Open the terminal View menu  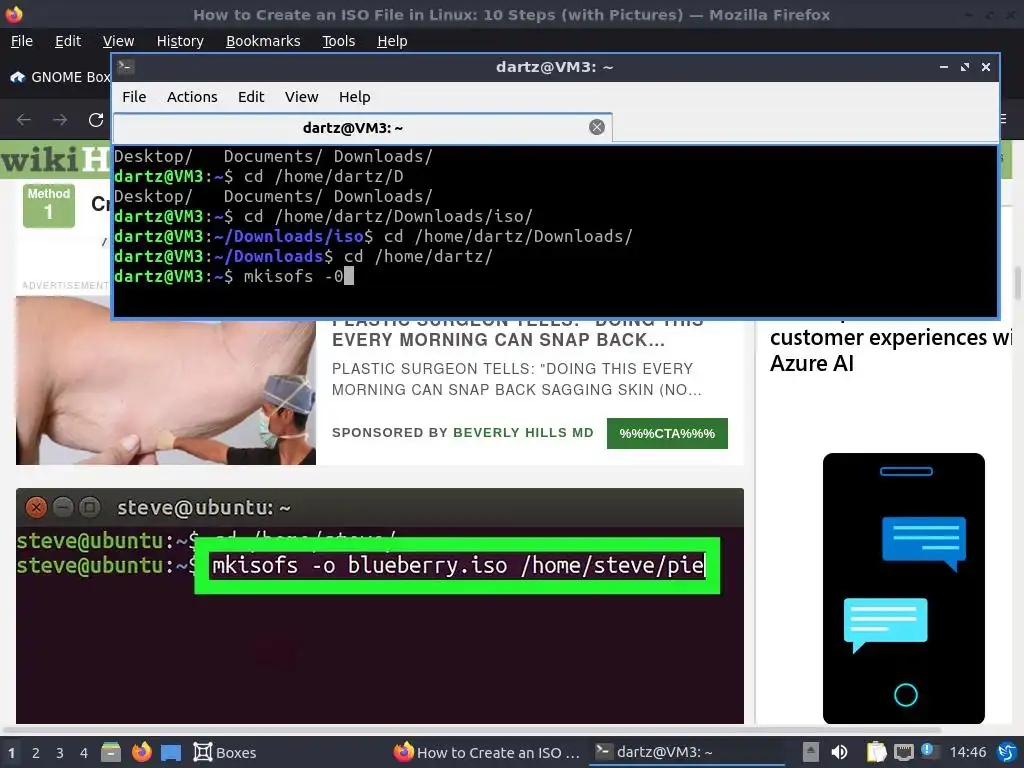pyautogui.click(x=301, y=97)
